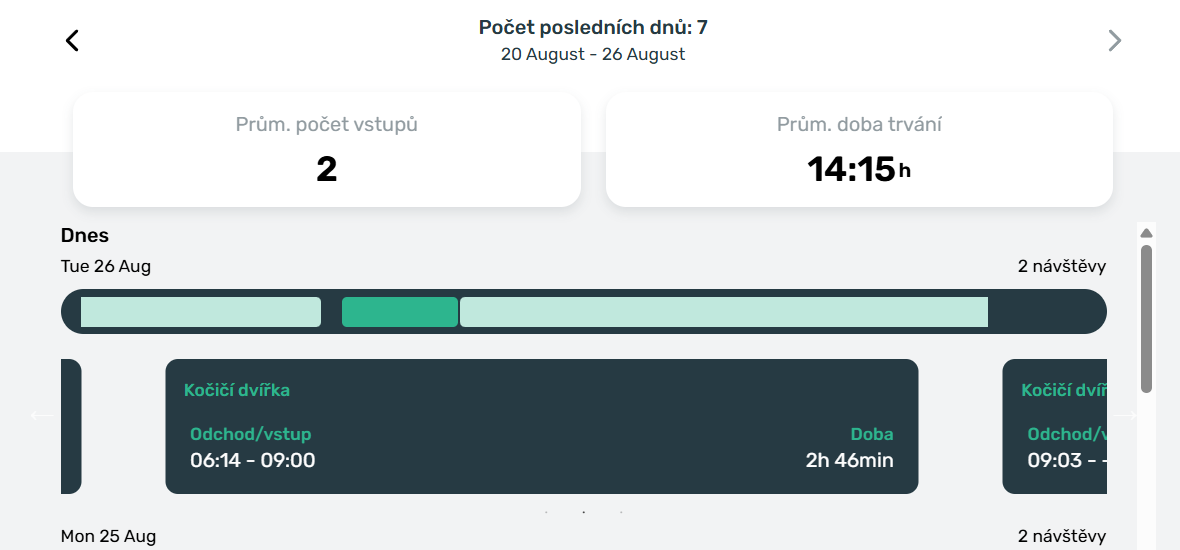Click the vertical scrollbar thumb
The width and height of the screenshot is (1180, 550).
click(x=1147, y=318)
